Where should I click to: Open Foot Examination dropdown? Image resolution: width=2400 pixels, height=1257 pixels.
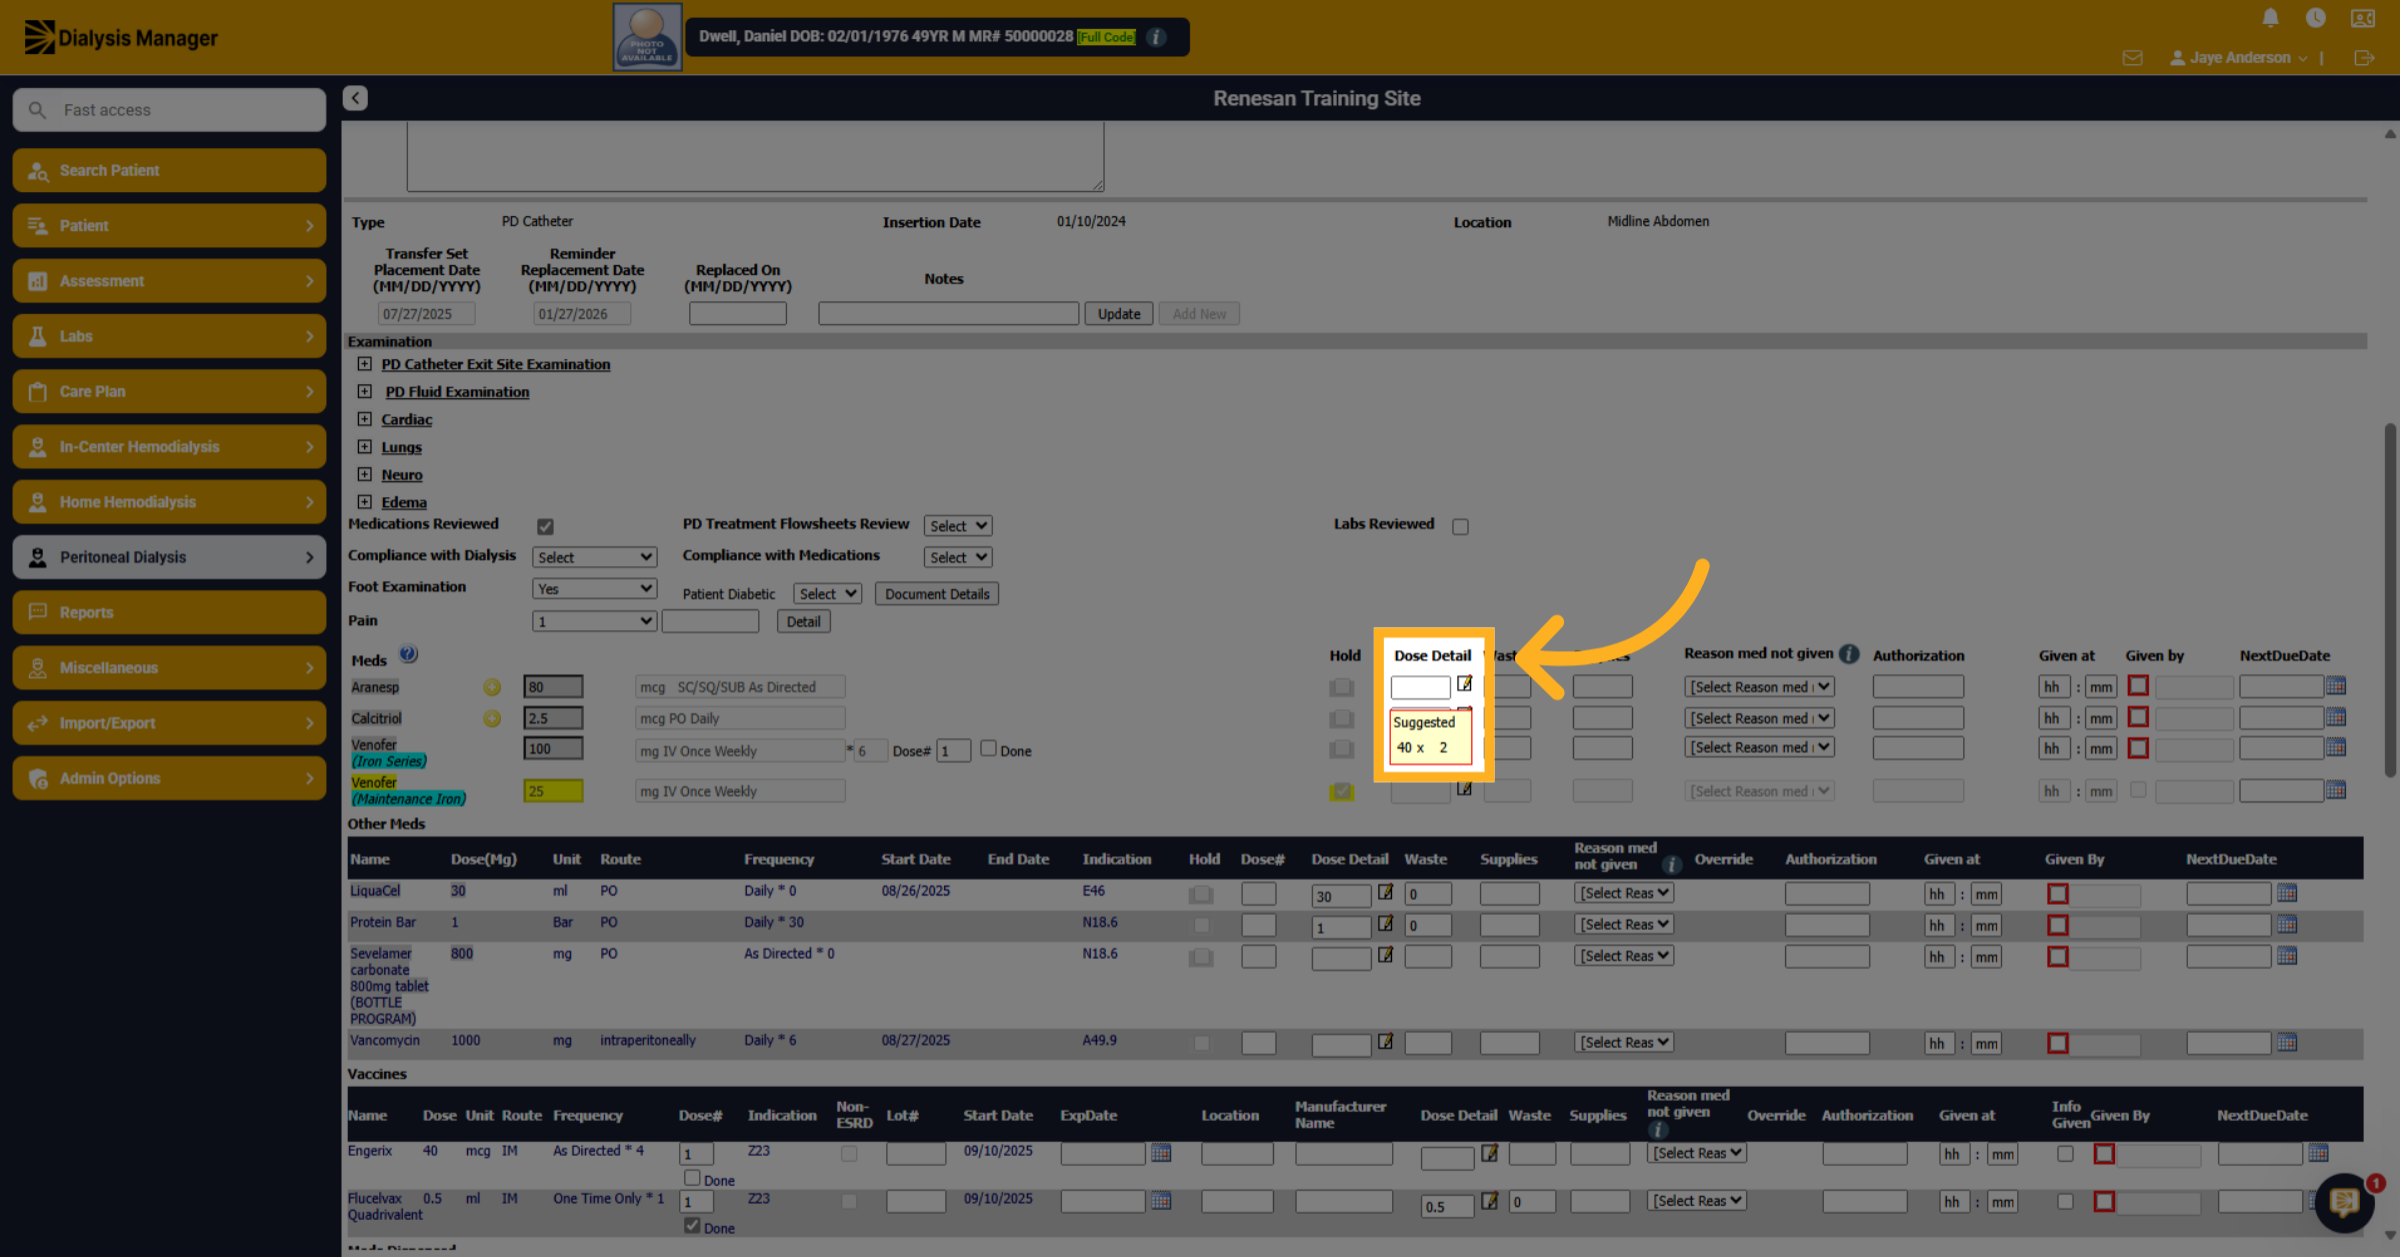594,588
